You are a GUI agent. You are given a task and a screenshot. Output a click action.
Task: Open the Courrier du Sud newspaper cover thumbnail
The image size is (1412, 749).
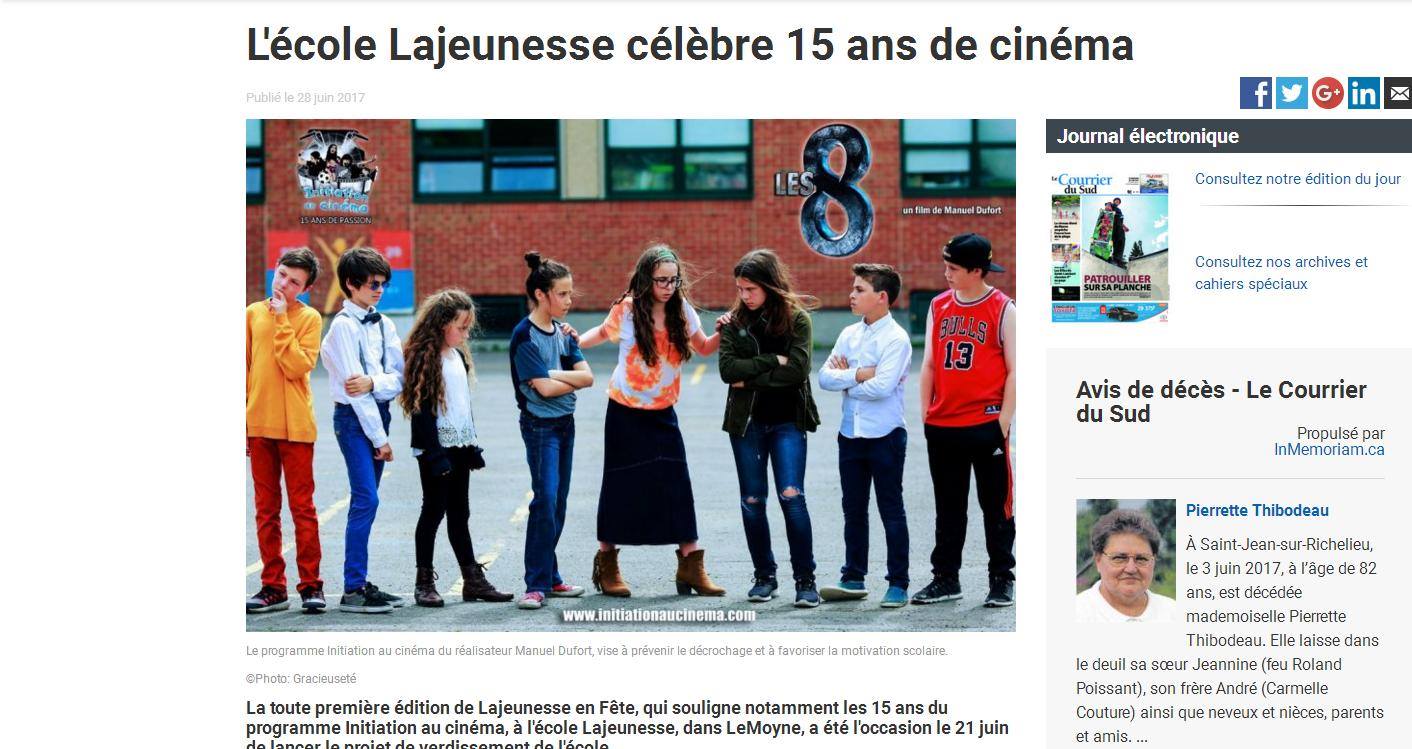[x=1110, y=248]
